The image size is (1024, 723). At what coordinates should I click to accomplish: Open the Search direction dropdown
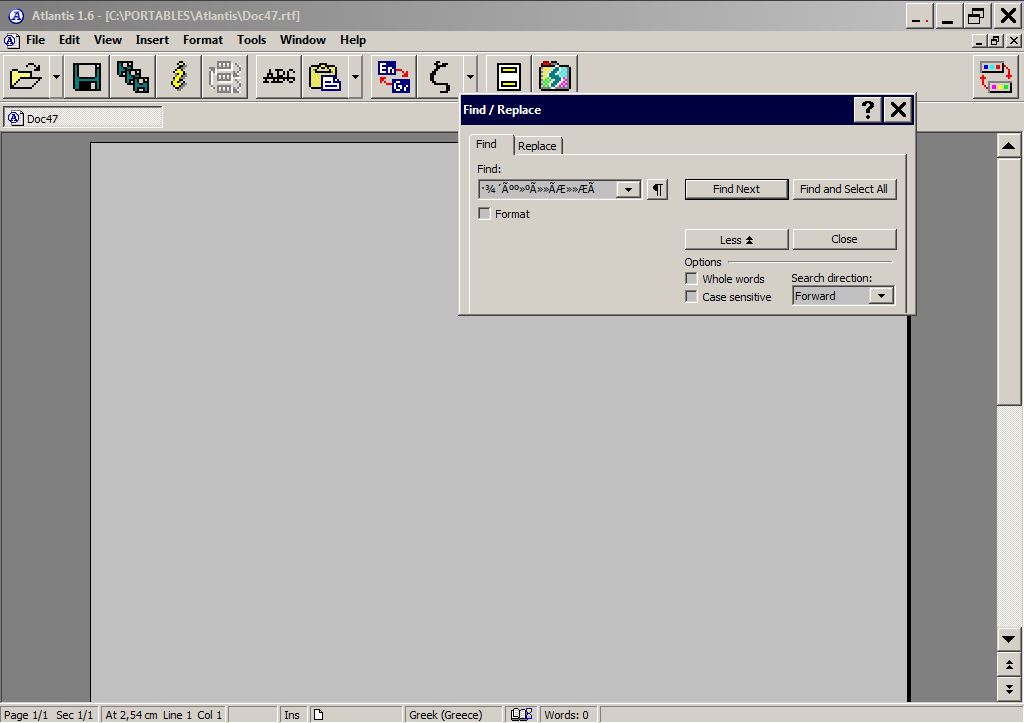click(881, 296)
